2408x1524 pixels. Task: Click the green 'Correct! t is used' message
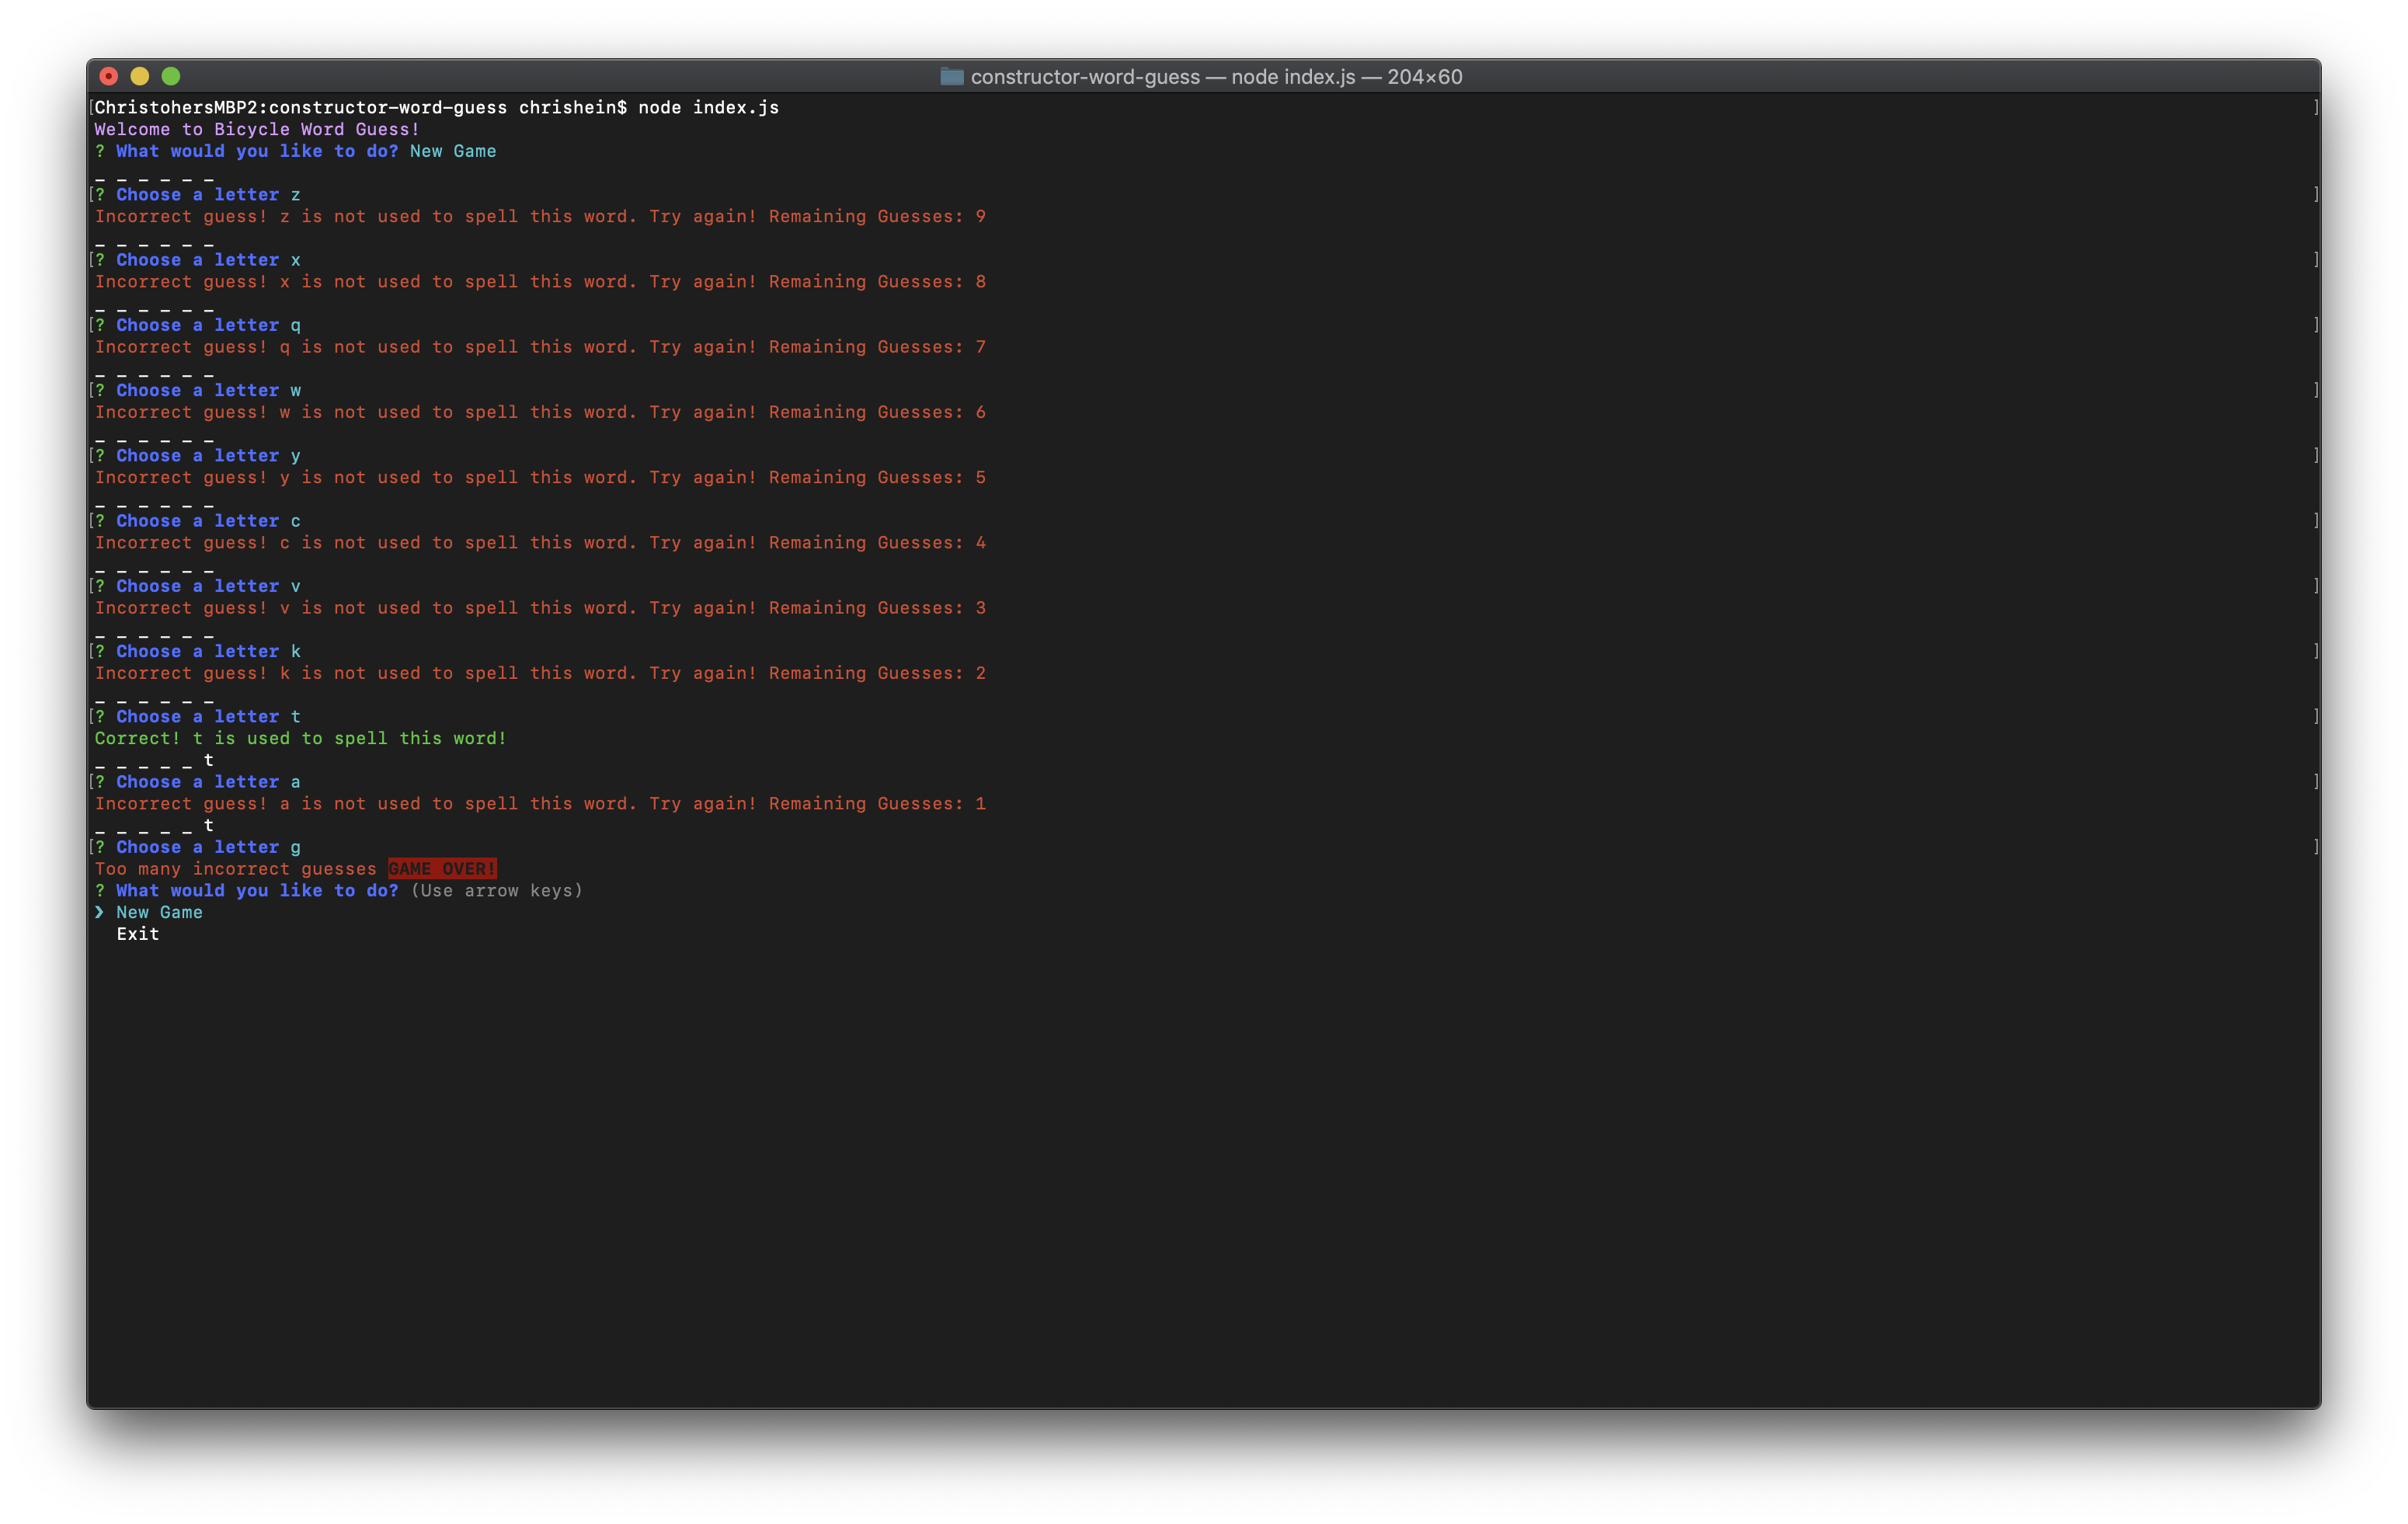click(x=300, y=738)
